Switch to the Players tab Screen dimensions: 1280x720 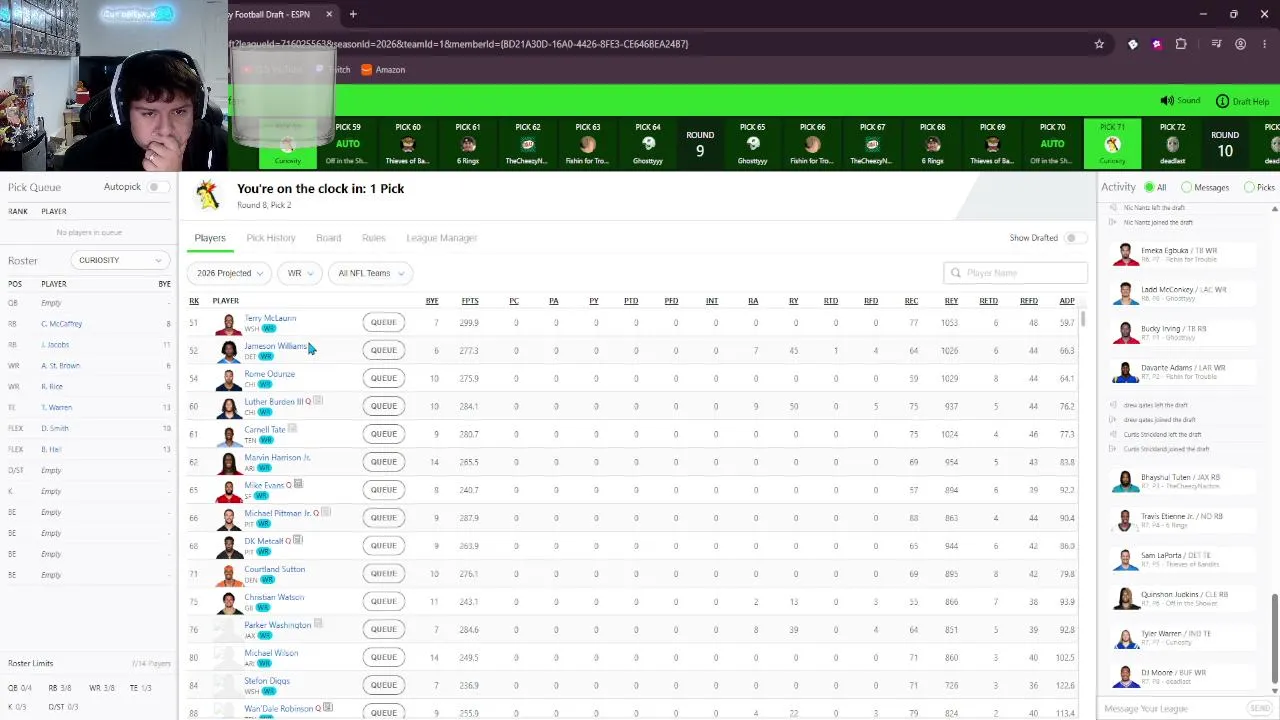pyautogui.click(x=210, y=238)
